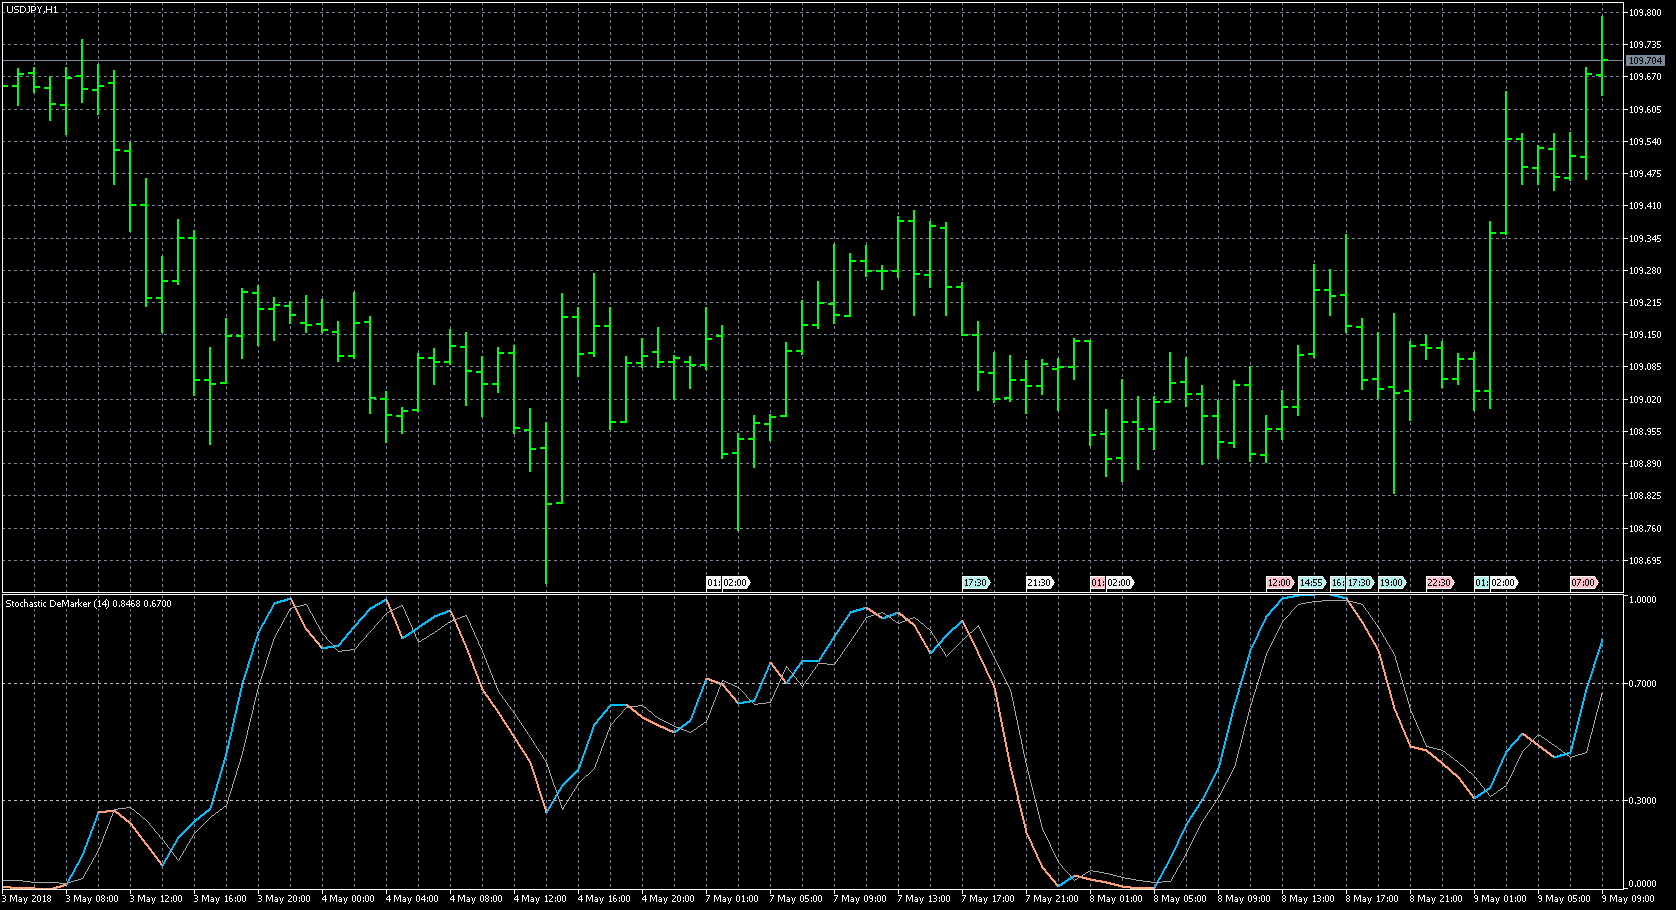The image size is (1676, 910).
Task: Click the 7 May 01:00 time axis label
Action: click(732, 899)
